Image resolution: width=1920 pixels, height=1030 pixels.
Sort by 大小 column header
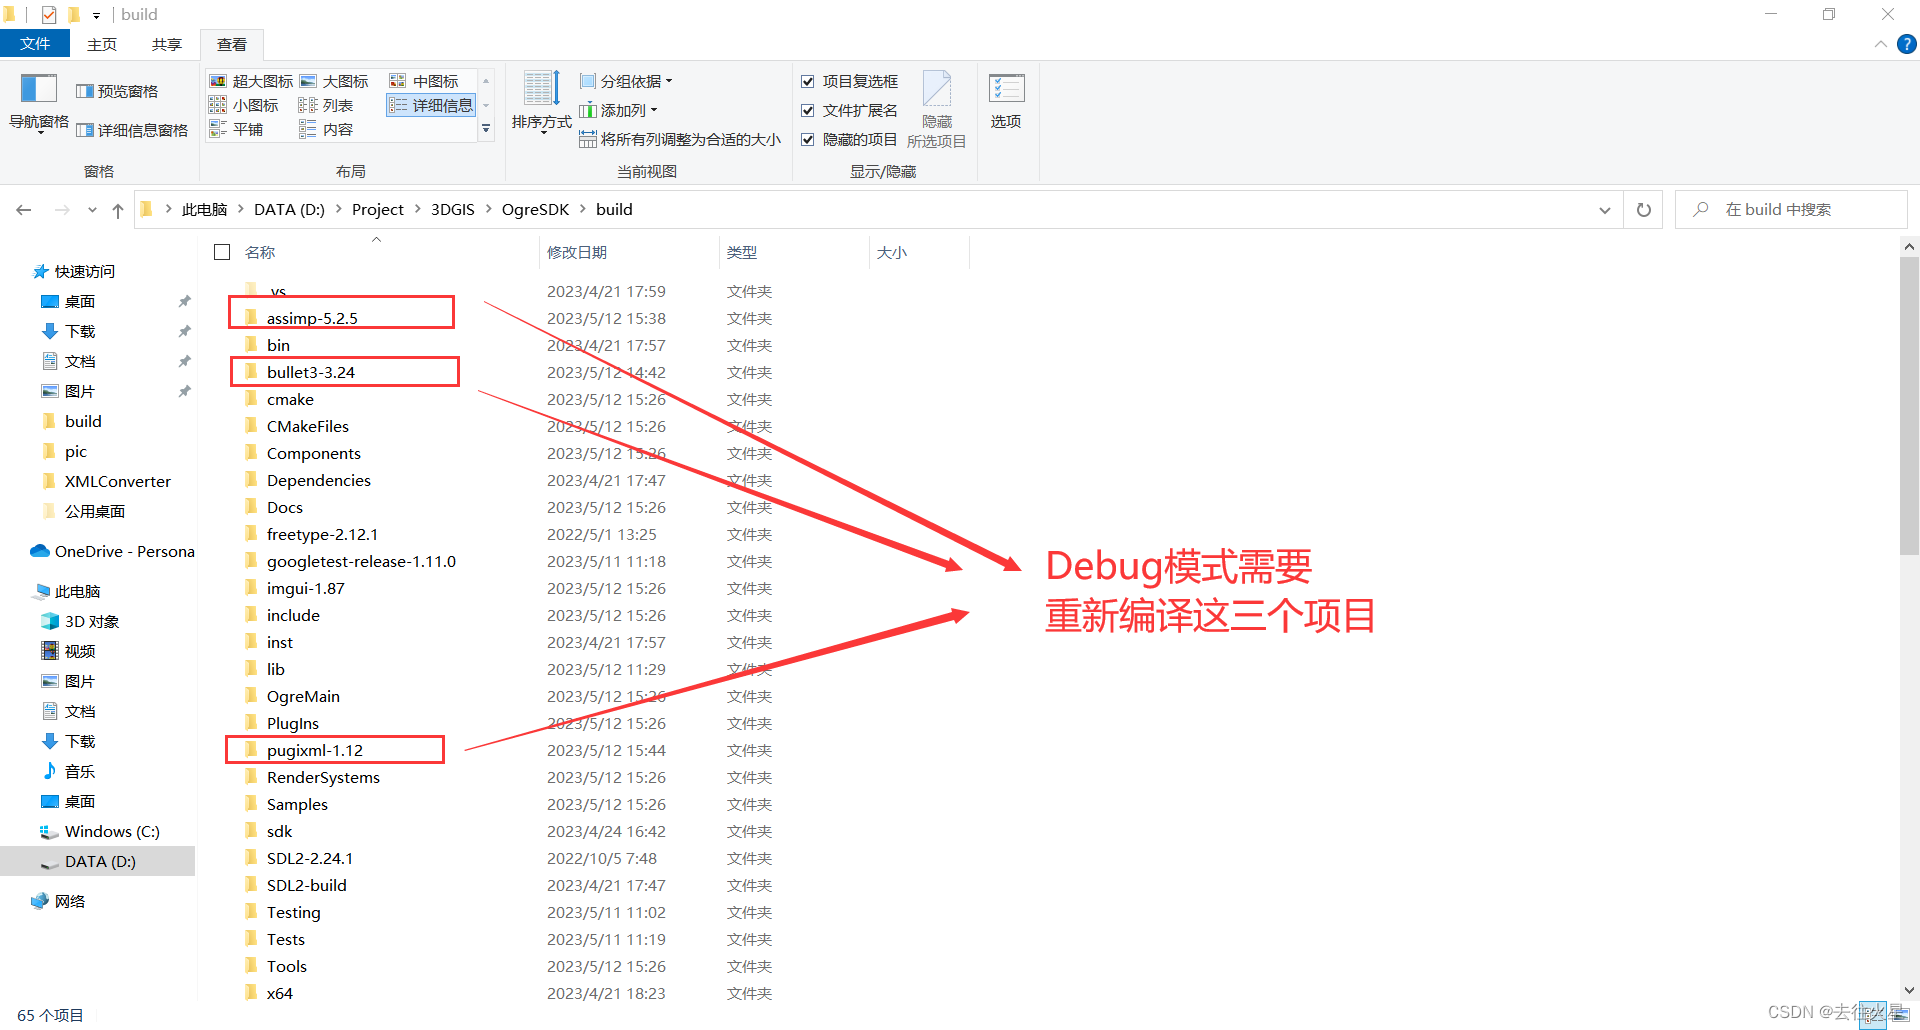coord(919,252)
